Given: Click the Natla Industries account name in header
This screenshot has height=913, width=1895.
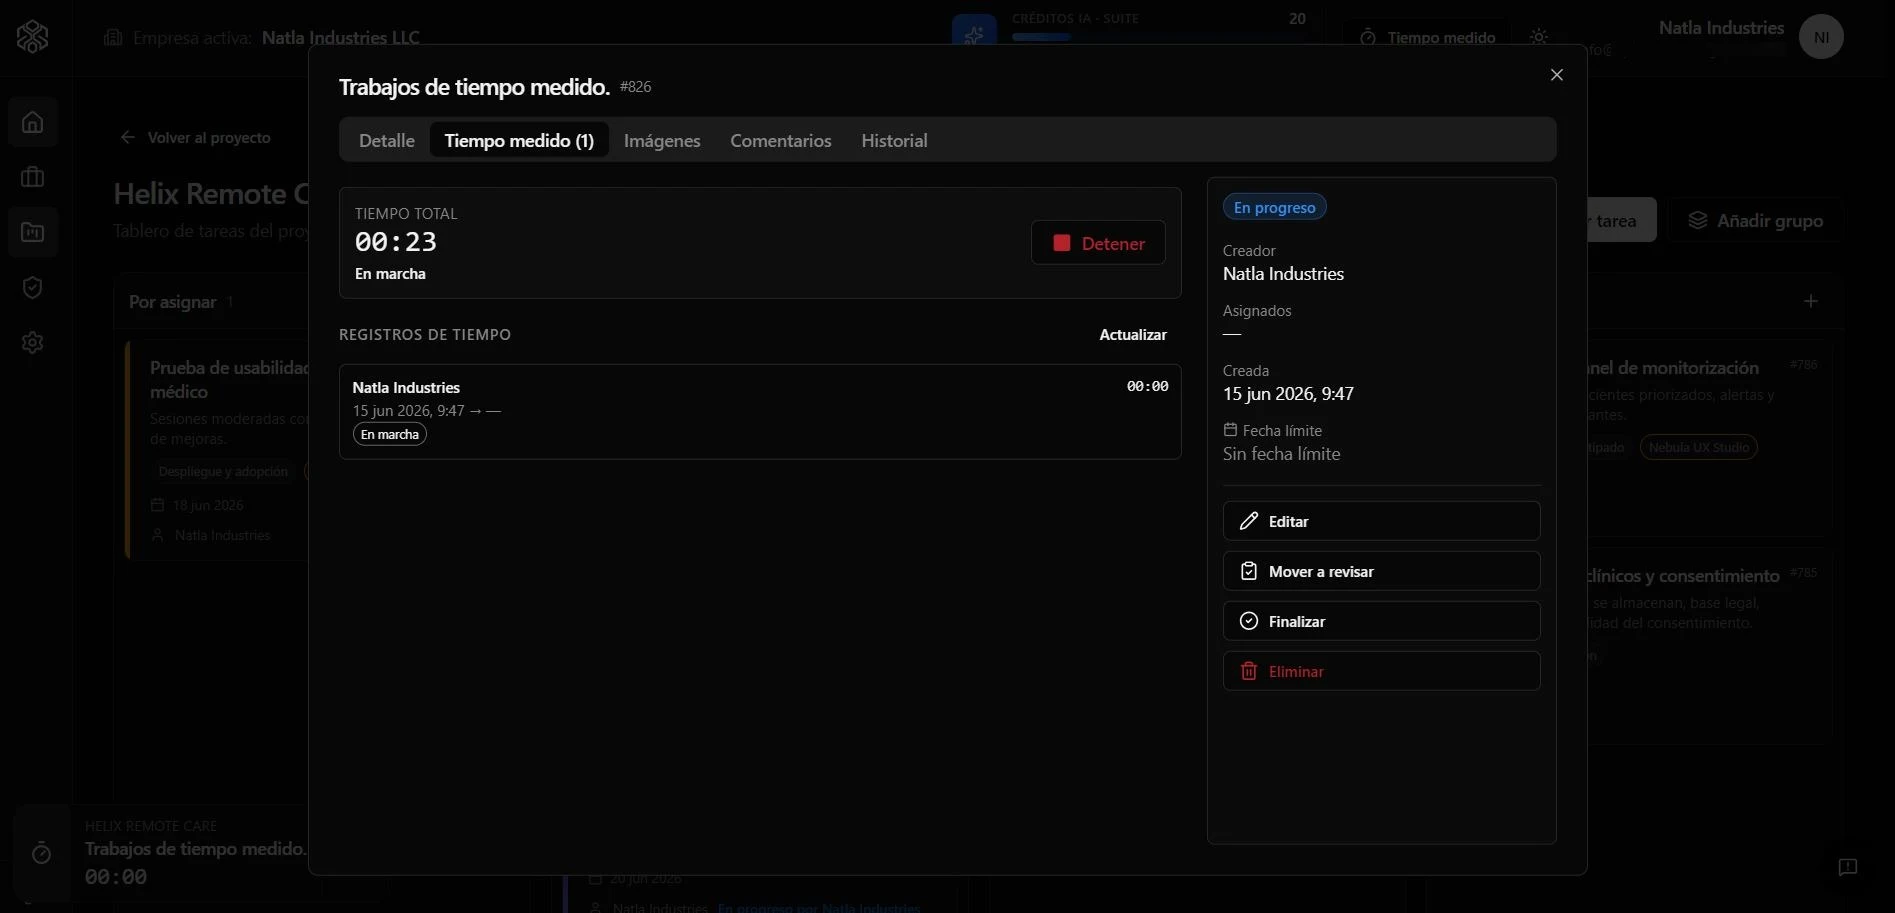Looking at the screenshot, I should click(x=1721, y=28).
